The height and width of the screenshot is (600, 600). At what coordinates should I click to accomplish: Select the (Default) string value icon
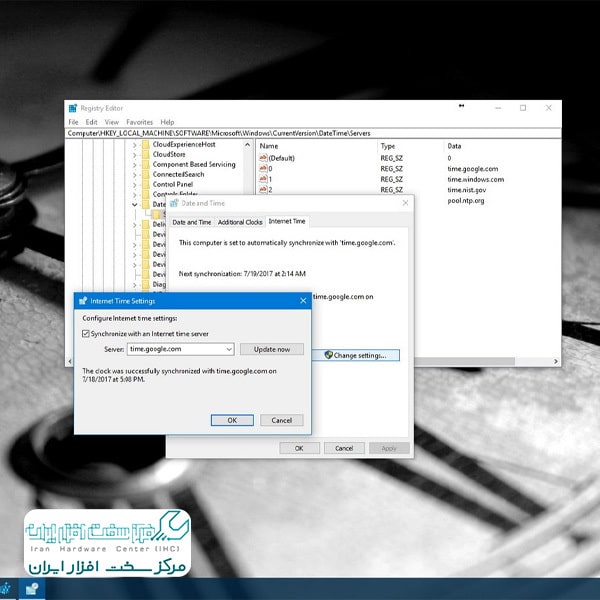point(263,158)
